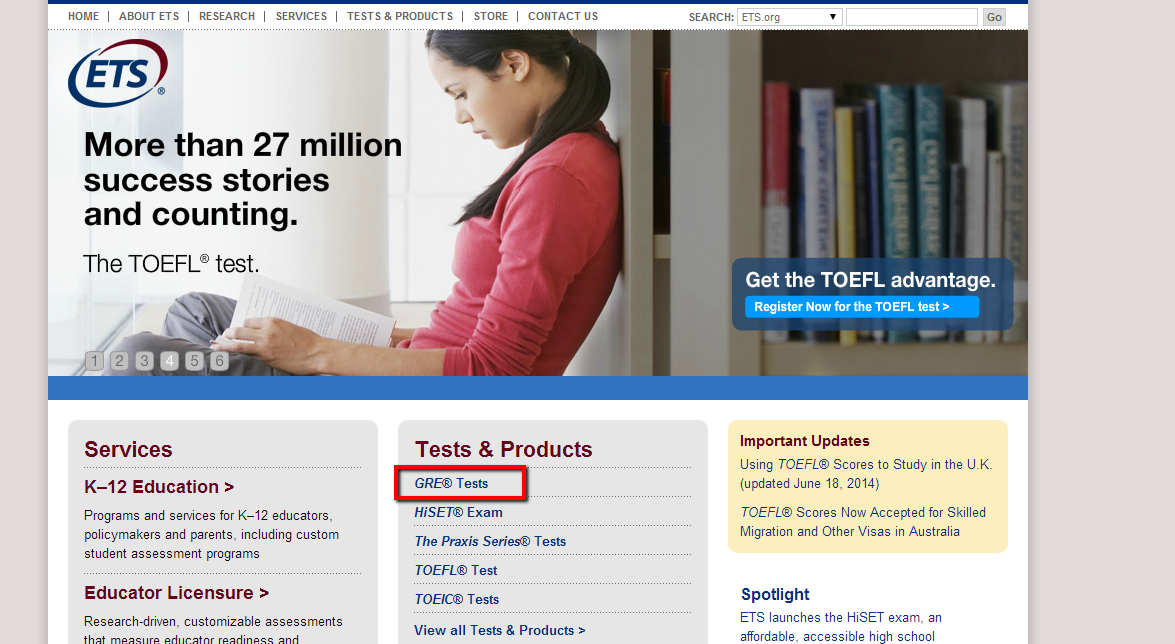1175x644 pixels.
Task: Open the ETS launches HiSET exam spotlight
Action: pyautogui.click(x=841, y=627)
